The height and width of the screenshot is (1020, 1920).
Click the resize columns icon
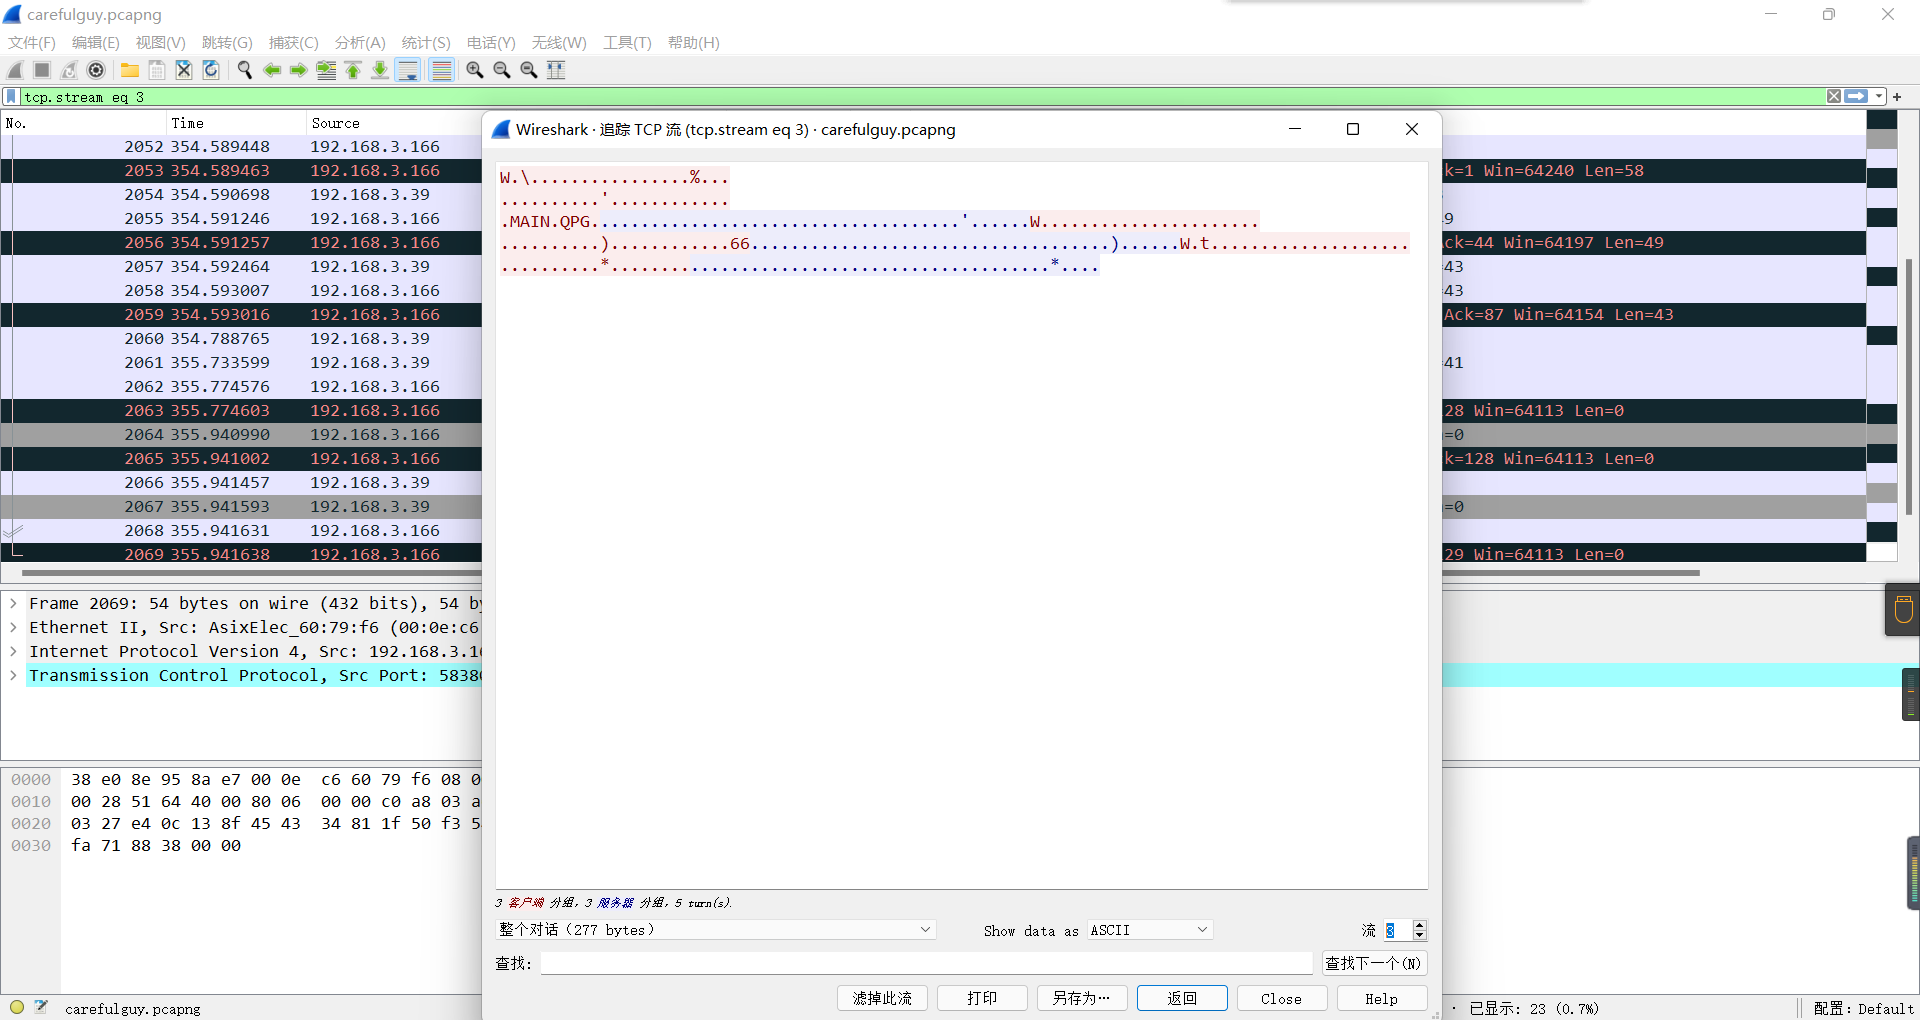[556, 70]
